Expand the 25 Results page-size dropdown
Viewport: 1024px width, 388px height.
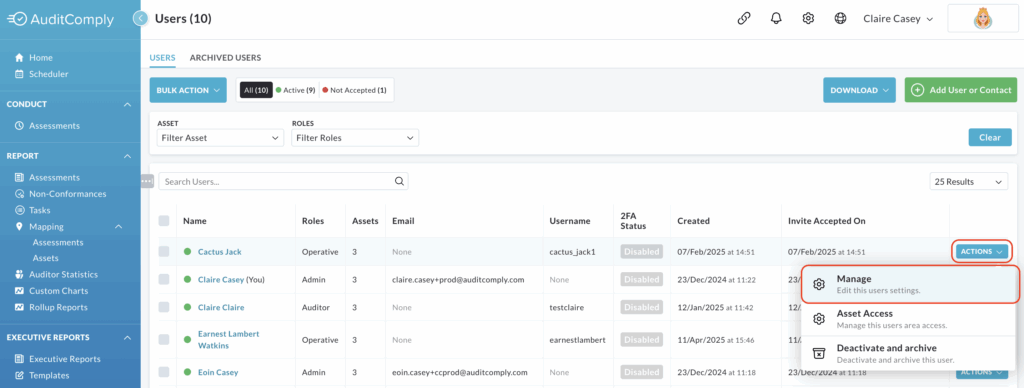click(968, 182)
